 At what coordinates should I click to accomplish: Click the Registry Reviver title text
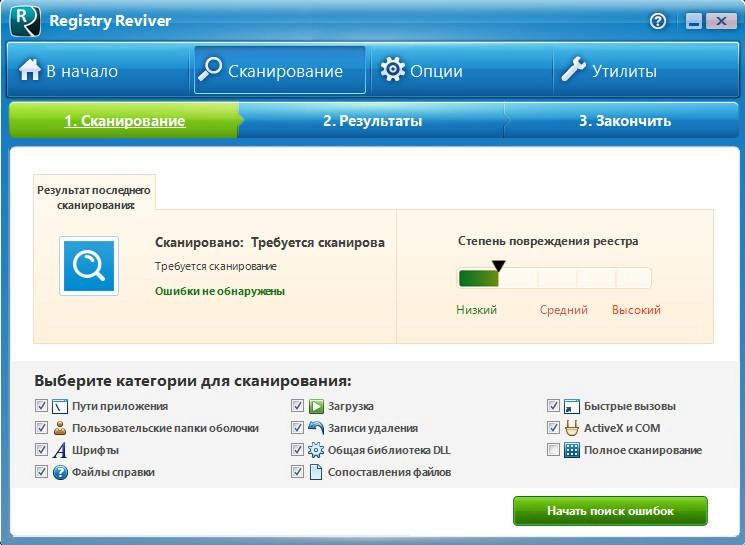110,21
